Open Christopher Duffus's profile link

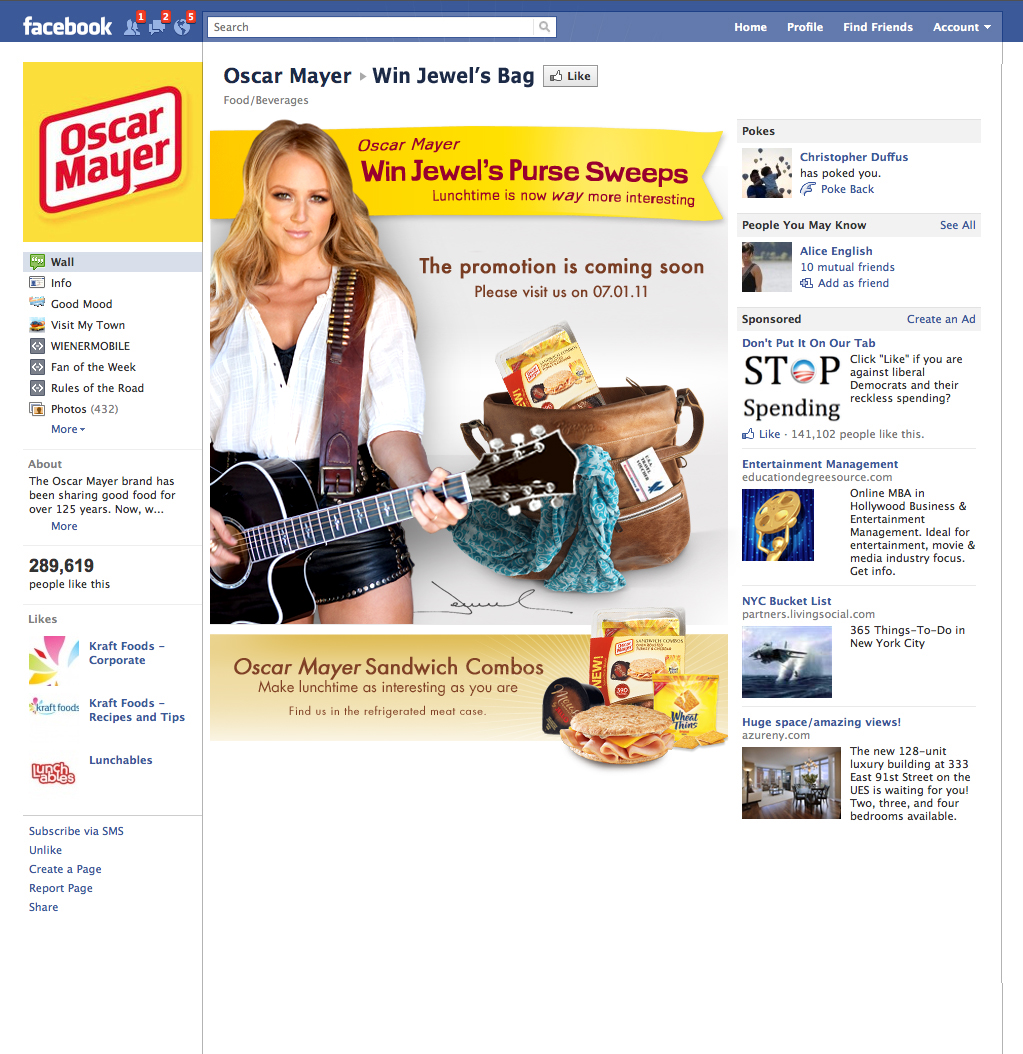click(x=854, y=157)
